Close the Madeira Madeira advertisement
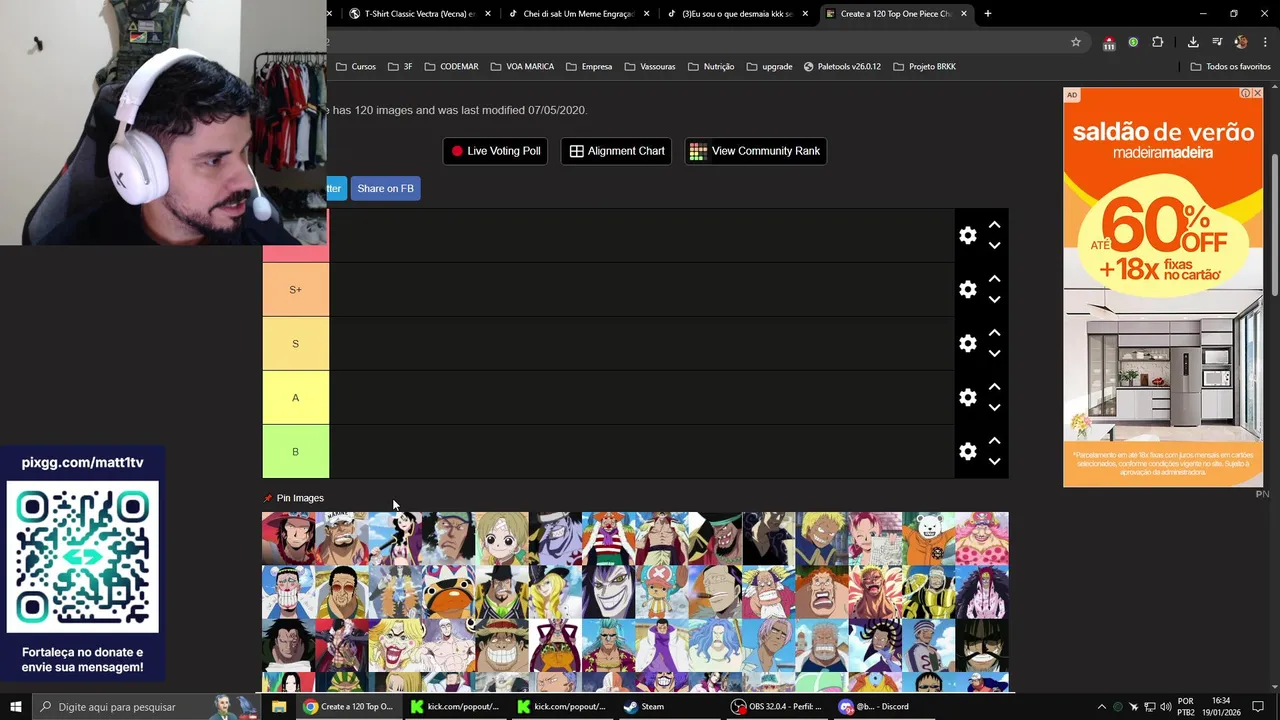Viewport: 1280px width, 720px height. coord(1257,93)
